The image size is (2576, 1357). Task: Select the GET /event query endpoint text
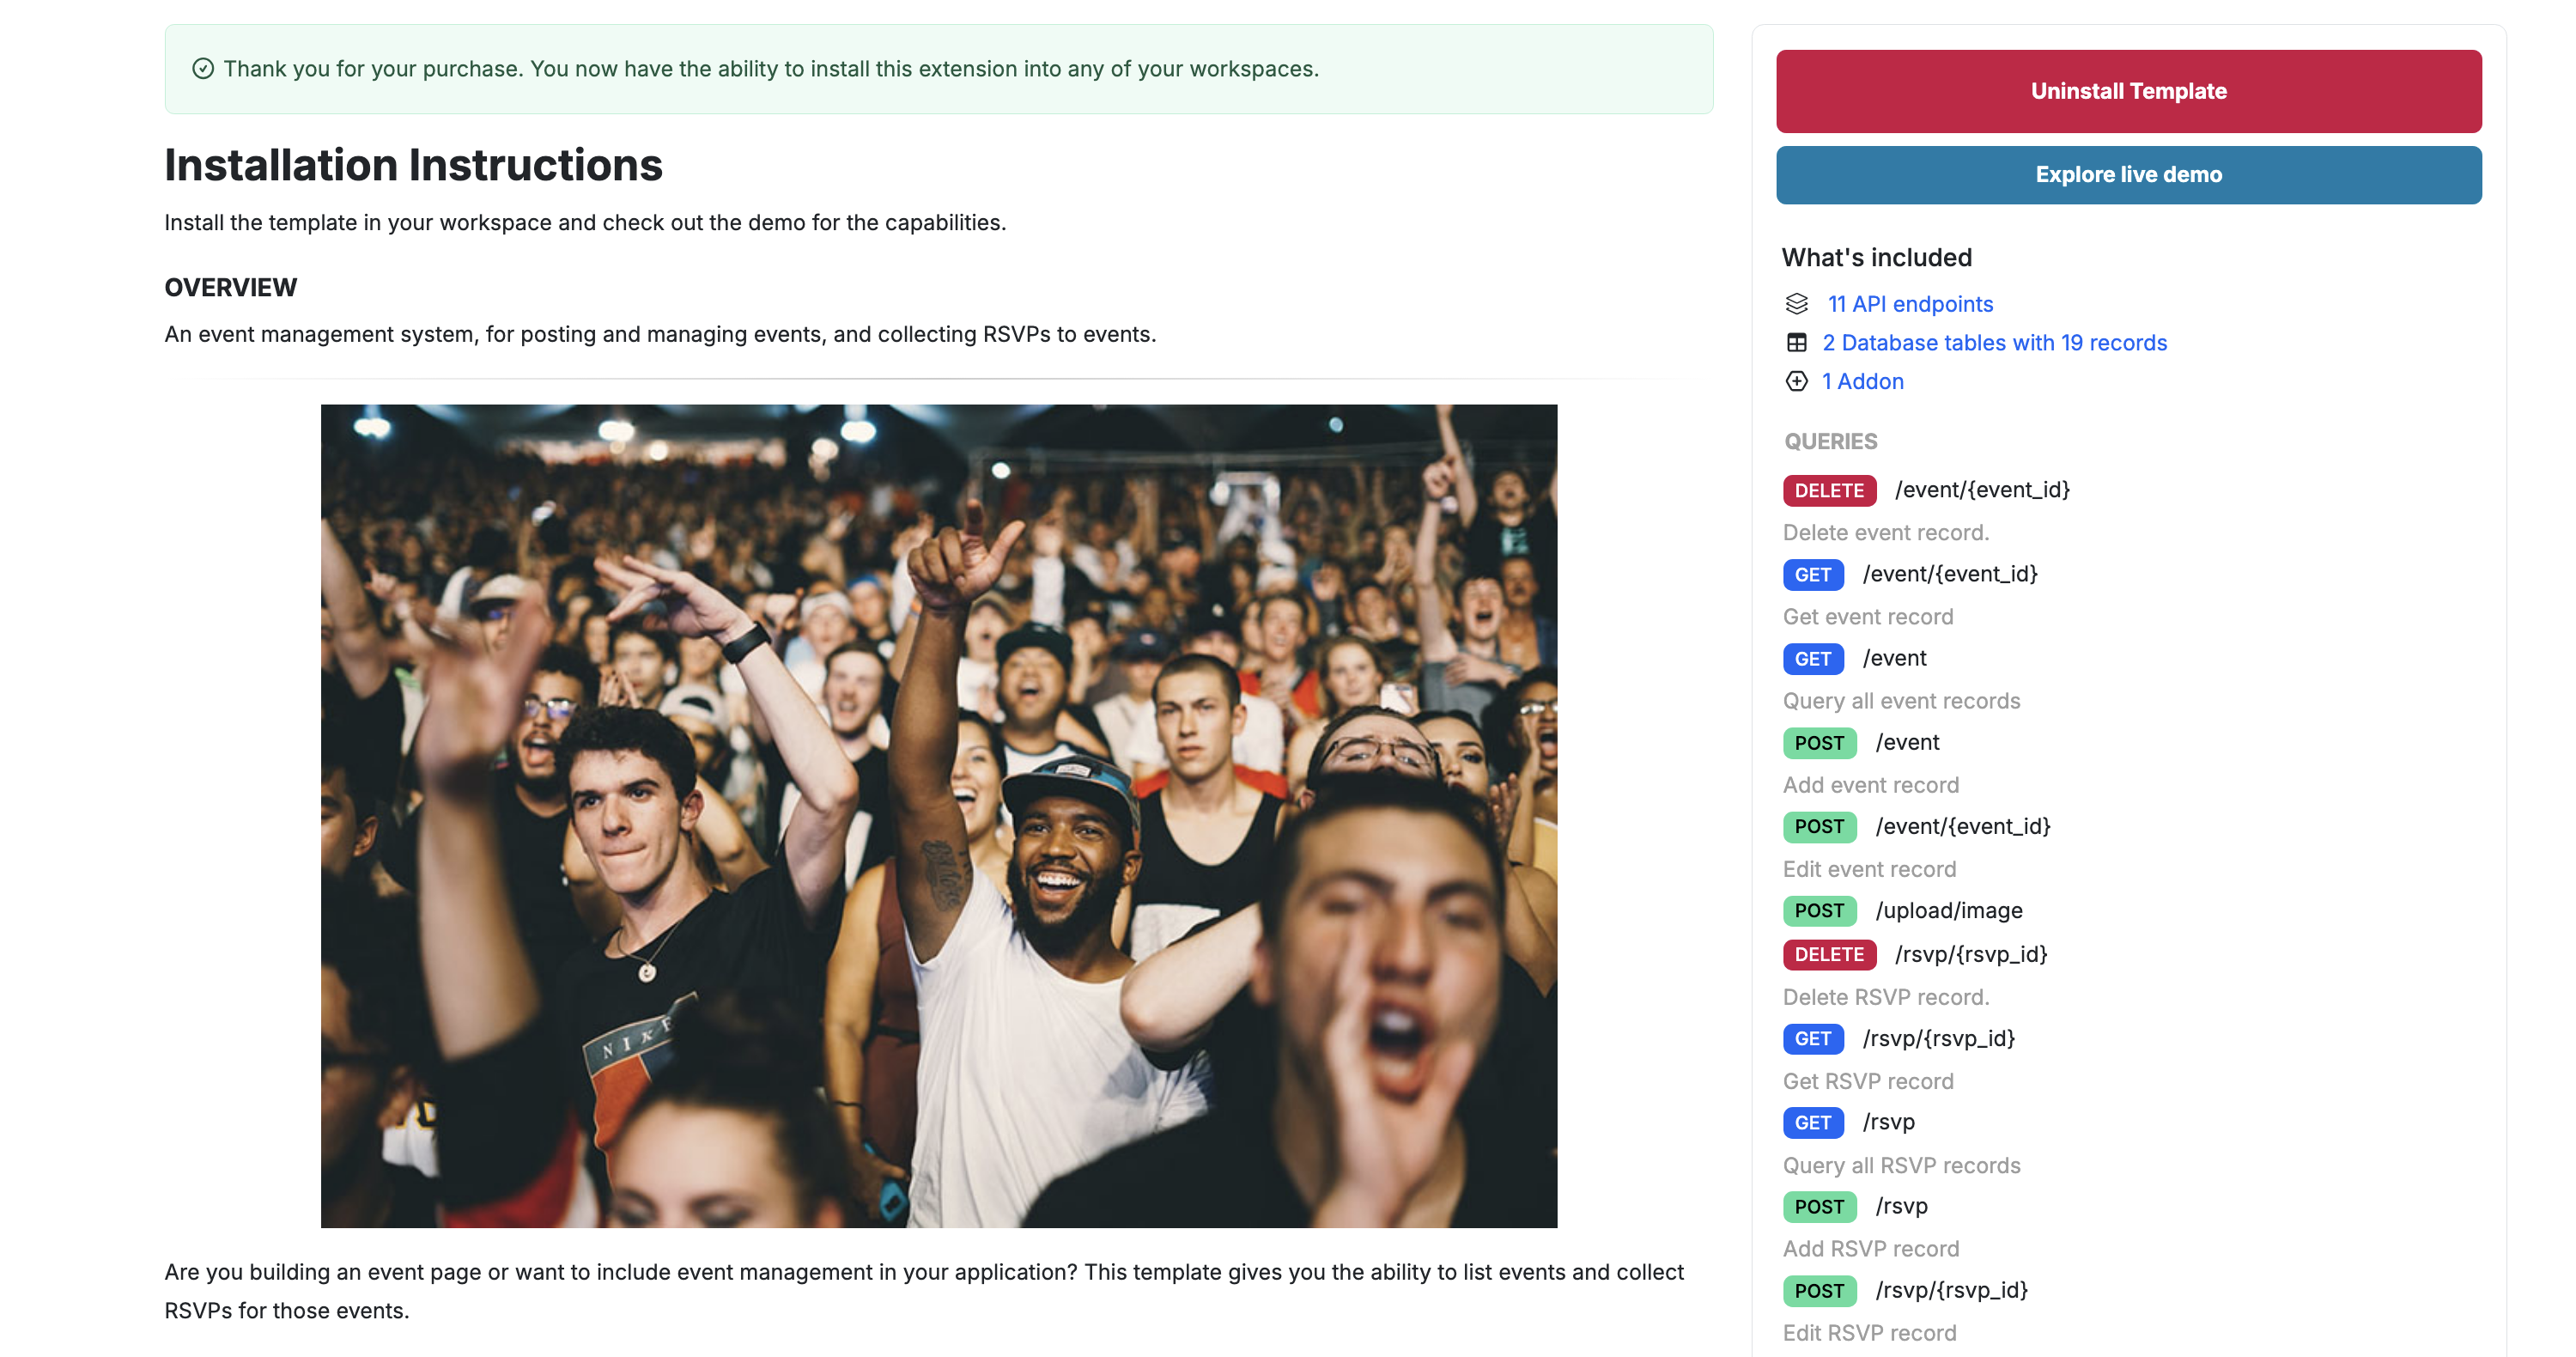click(x=1894, y=658)
